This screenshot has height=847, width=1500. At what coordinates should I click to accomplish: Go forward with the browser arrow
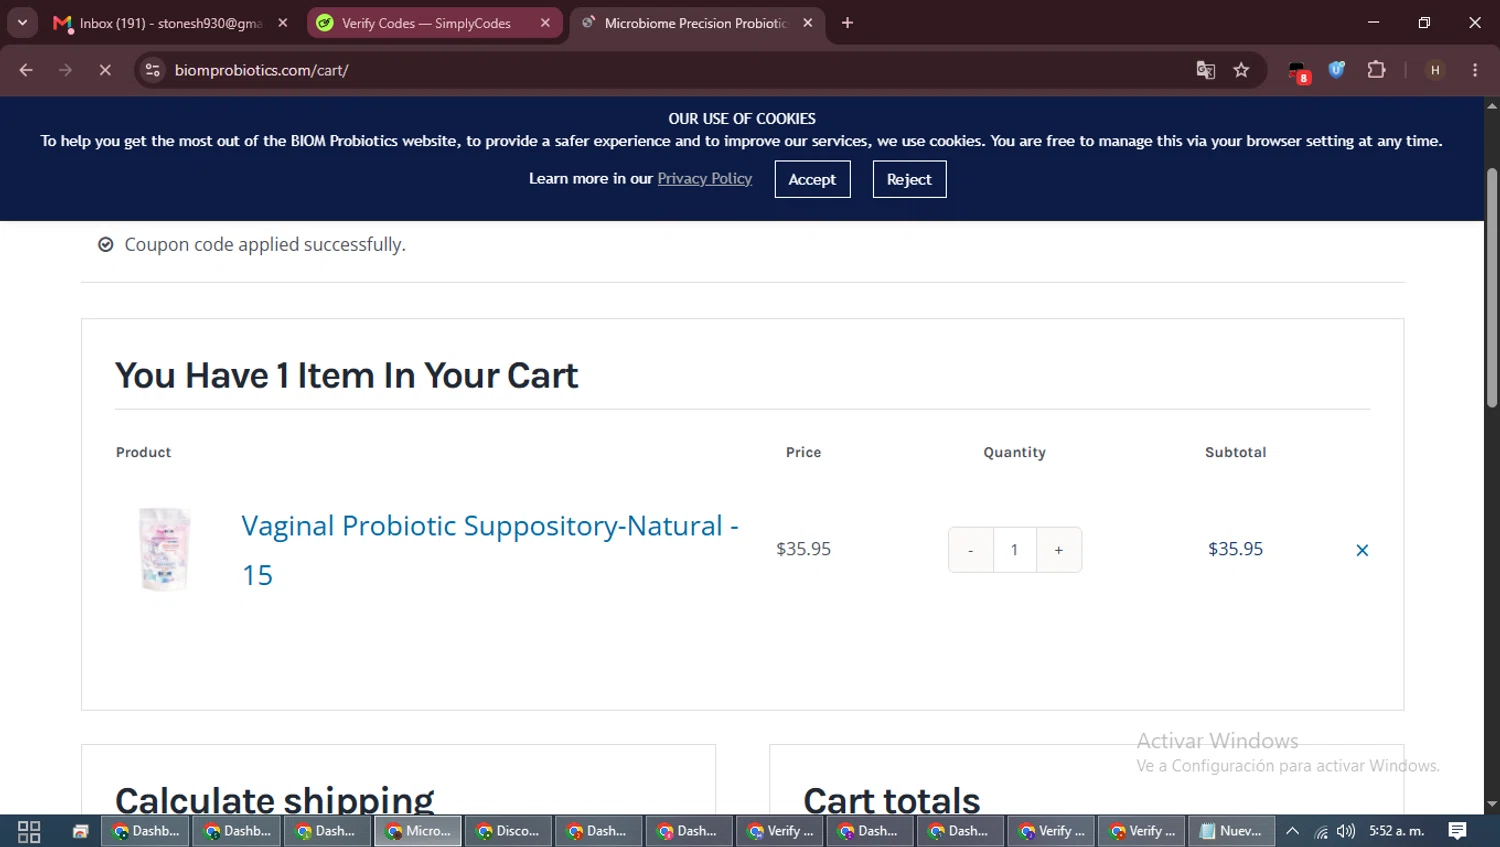[65, 70]
